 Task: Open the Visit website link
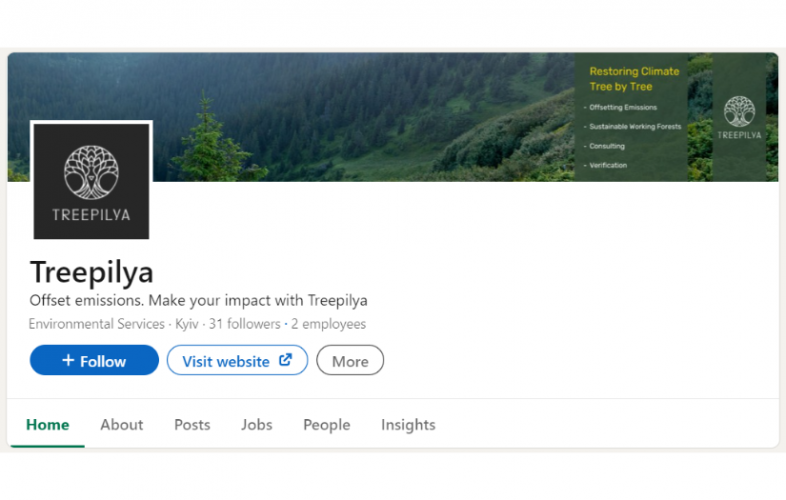226,361
